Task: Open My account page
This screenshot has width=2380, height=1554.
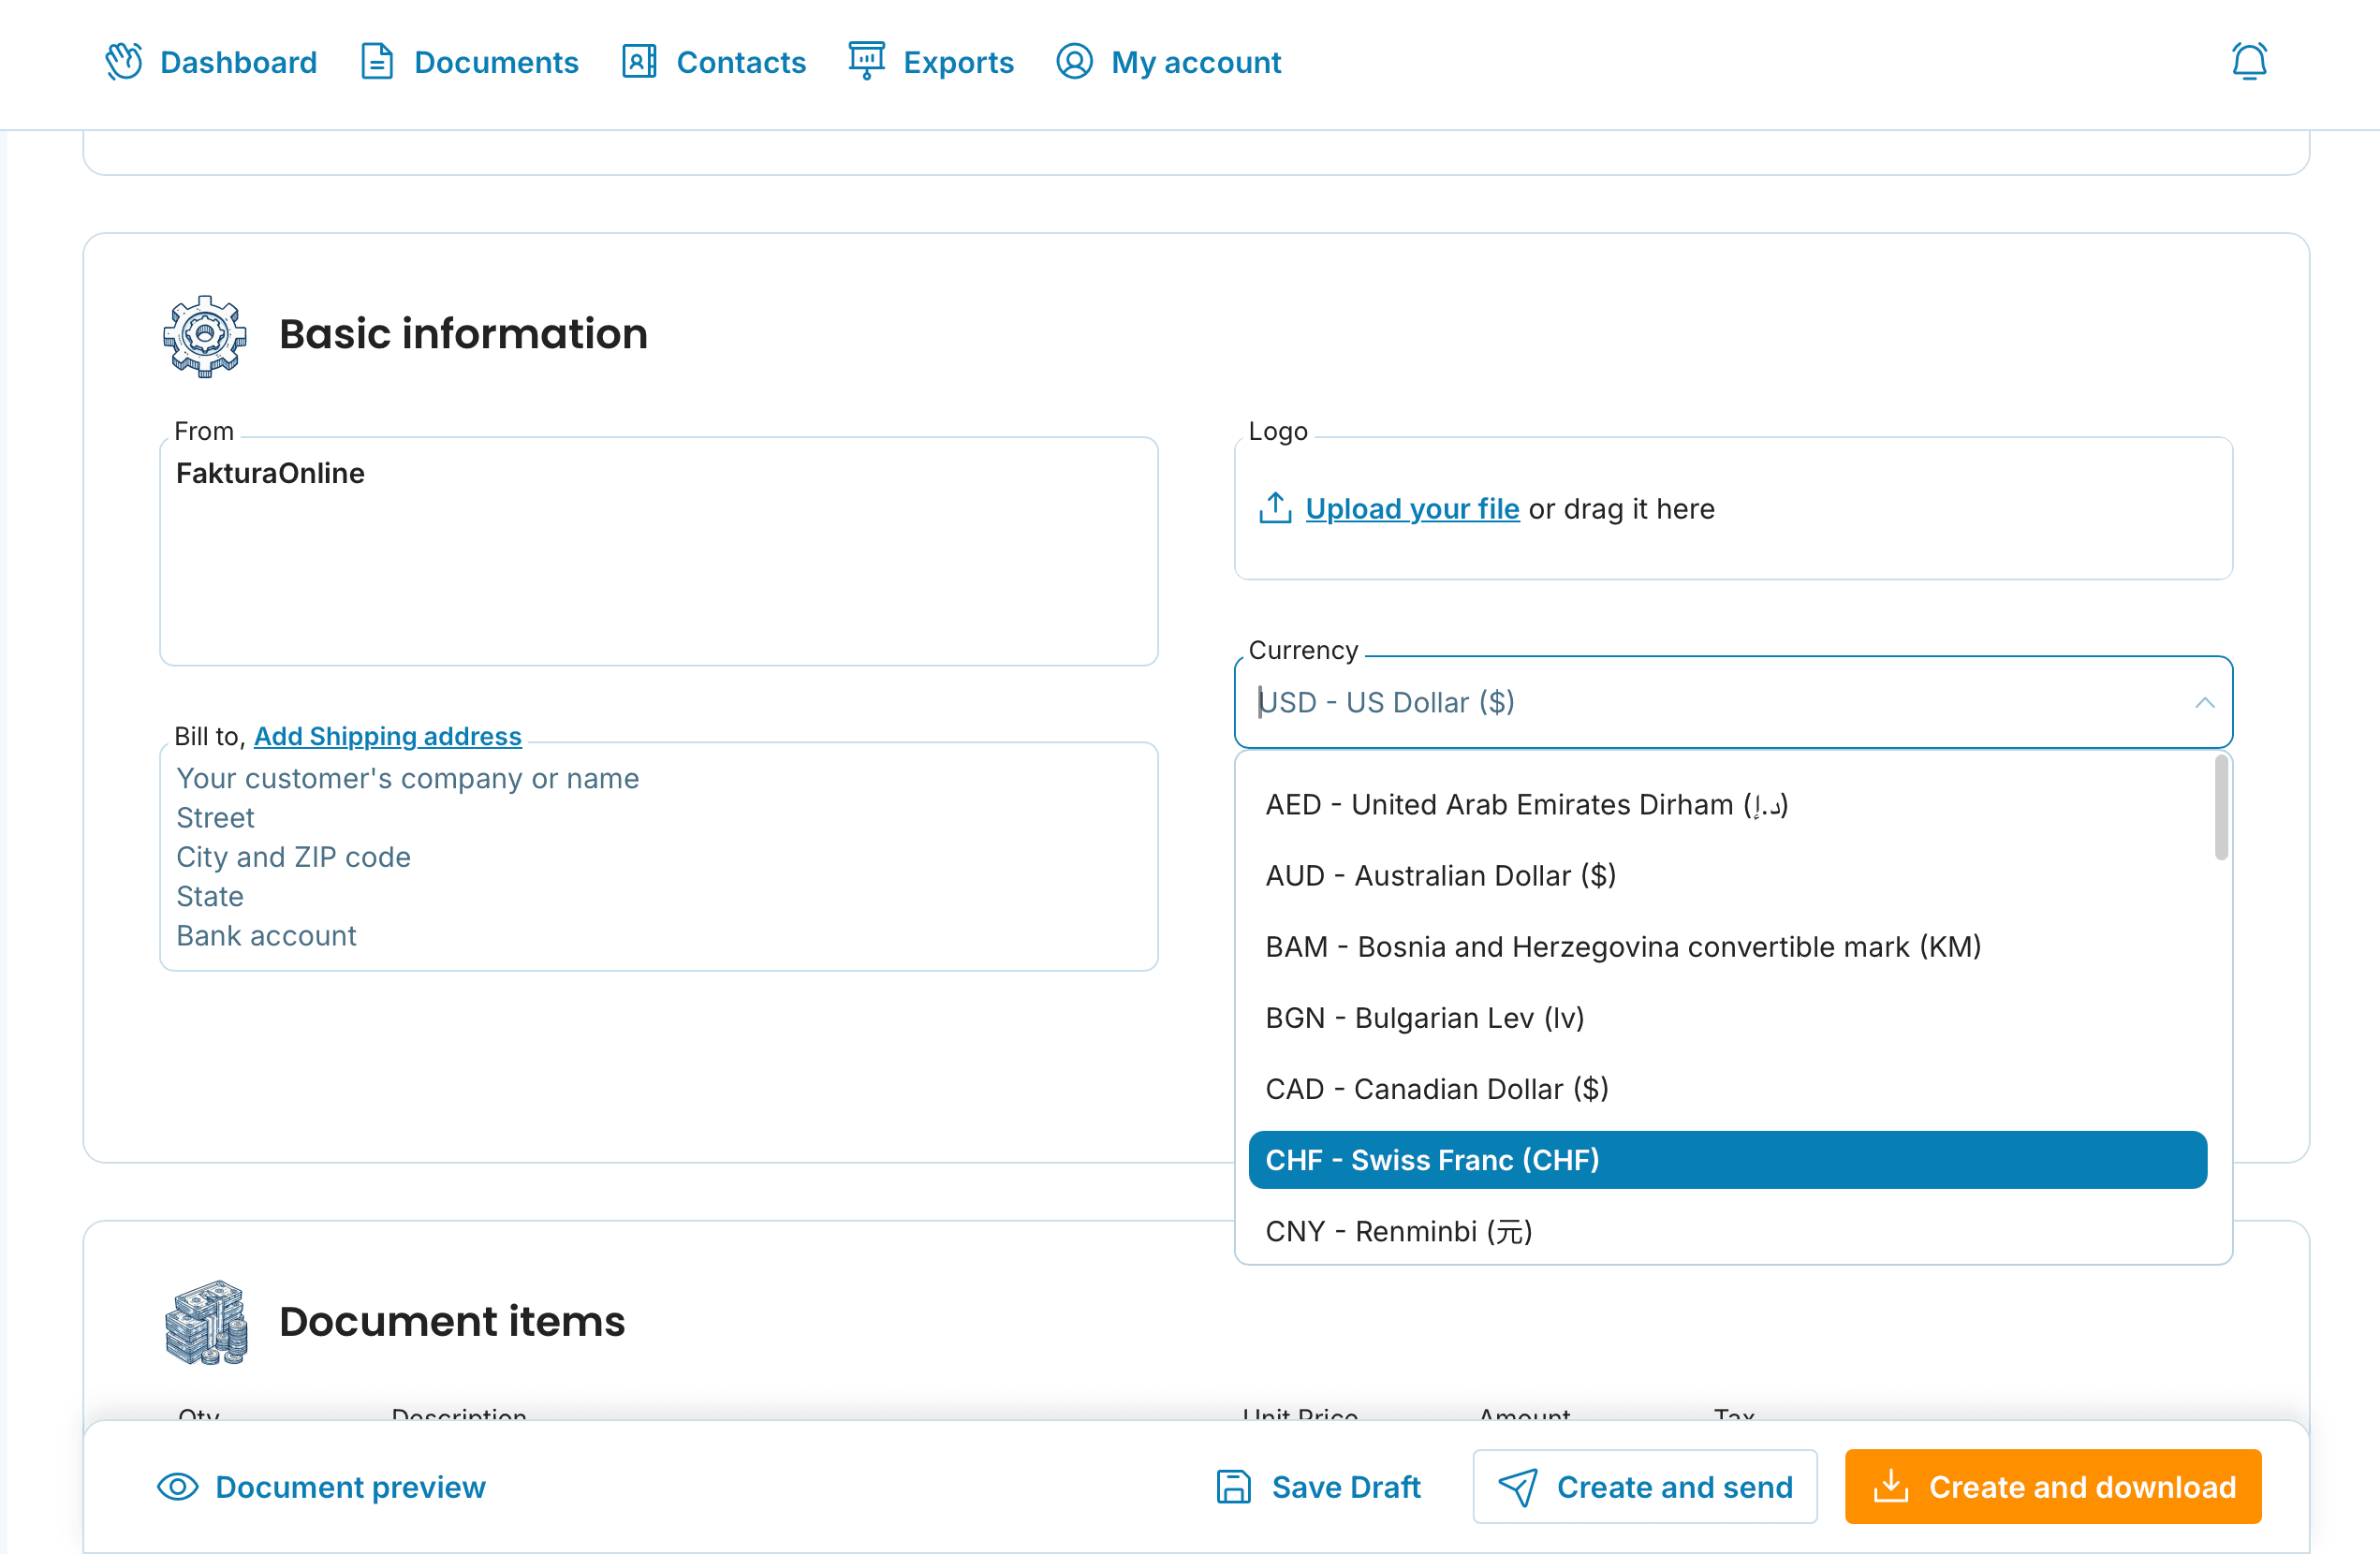Action: [x=1168, y=62]
